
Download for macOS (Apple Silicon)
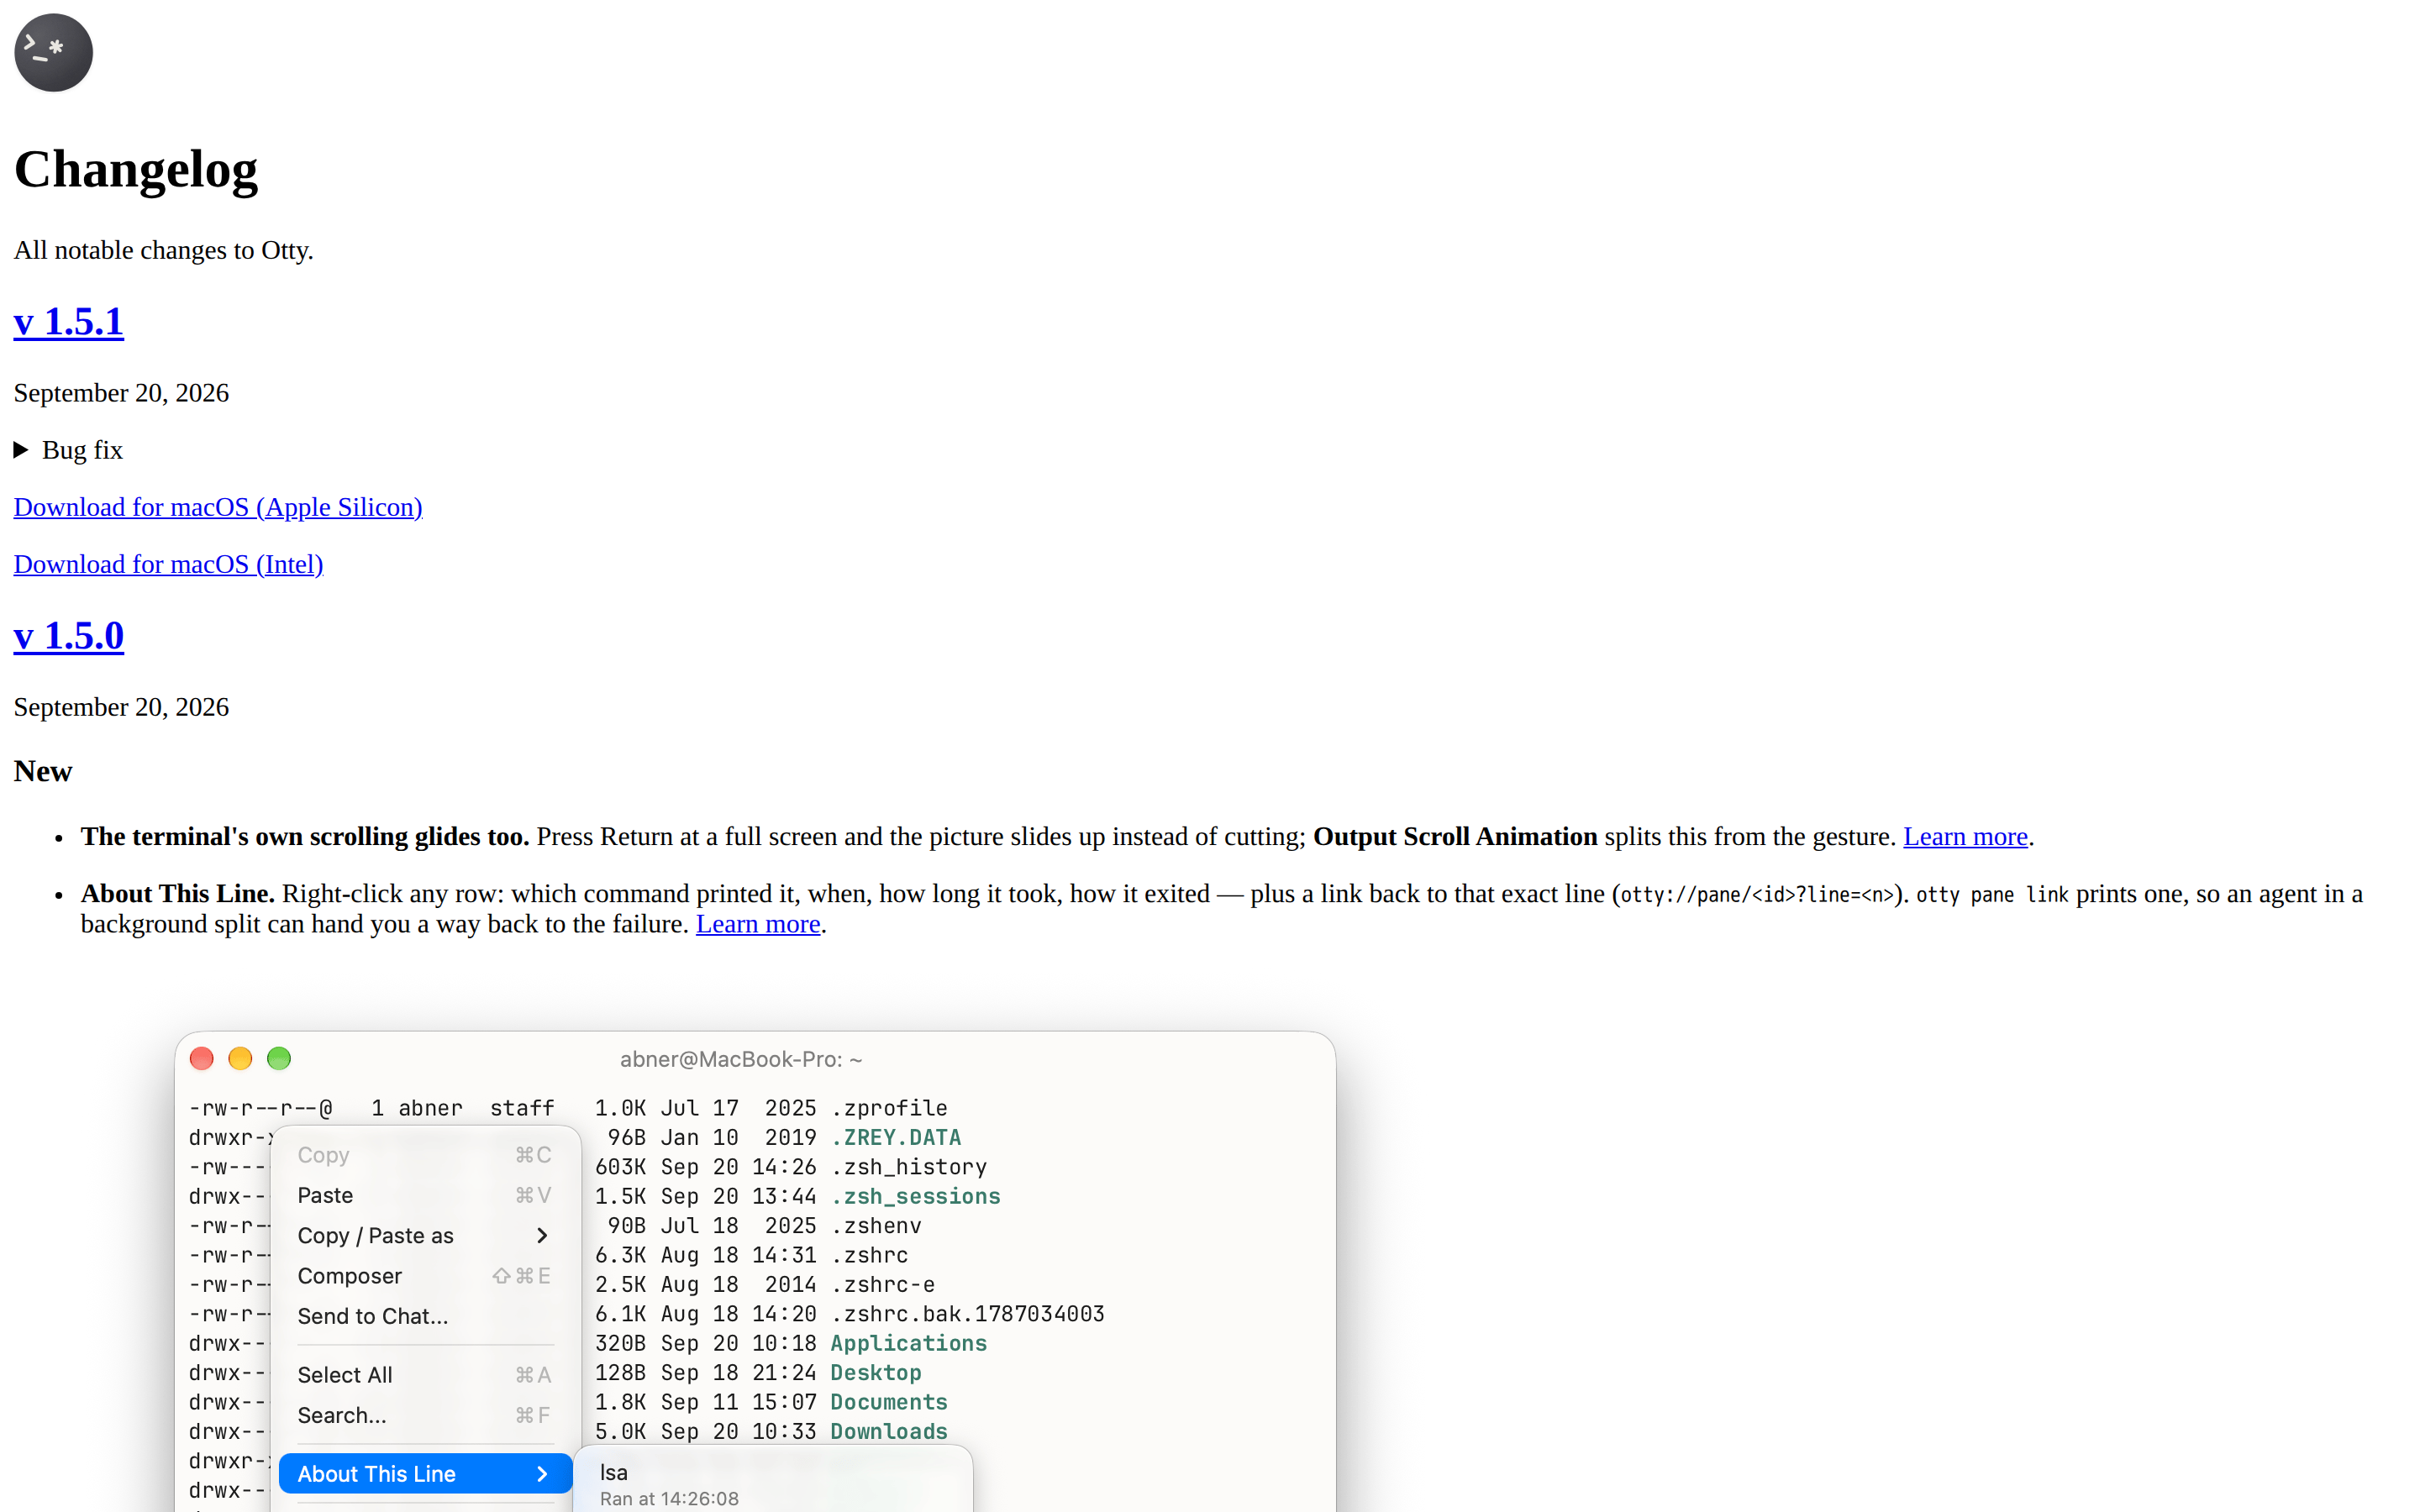[218, 507]
